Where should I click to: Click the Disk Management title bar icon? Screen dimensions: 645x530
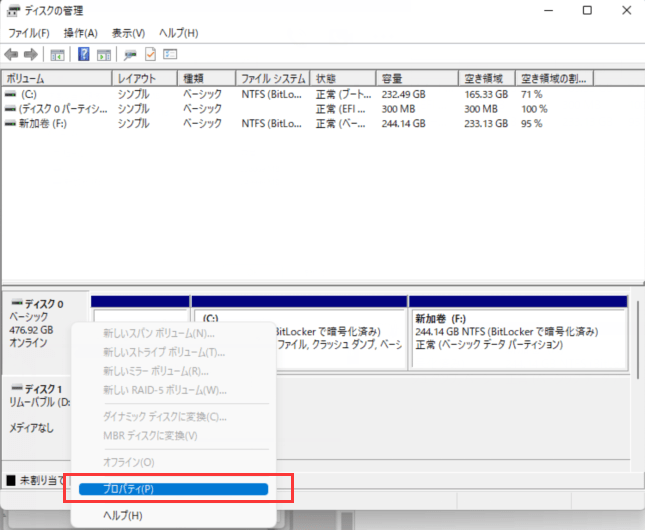point(13,11)
